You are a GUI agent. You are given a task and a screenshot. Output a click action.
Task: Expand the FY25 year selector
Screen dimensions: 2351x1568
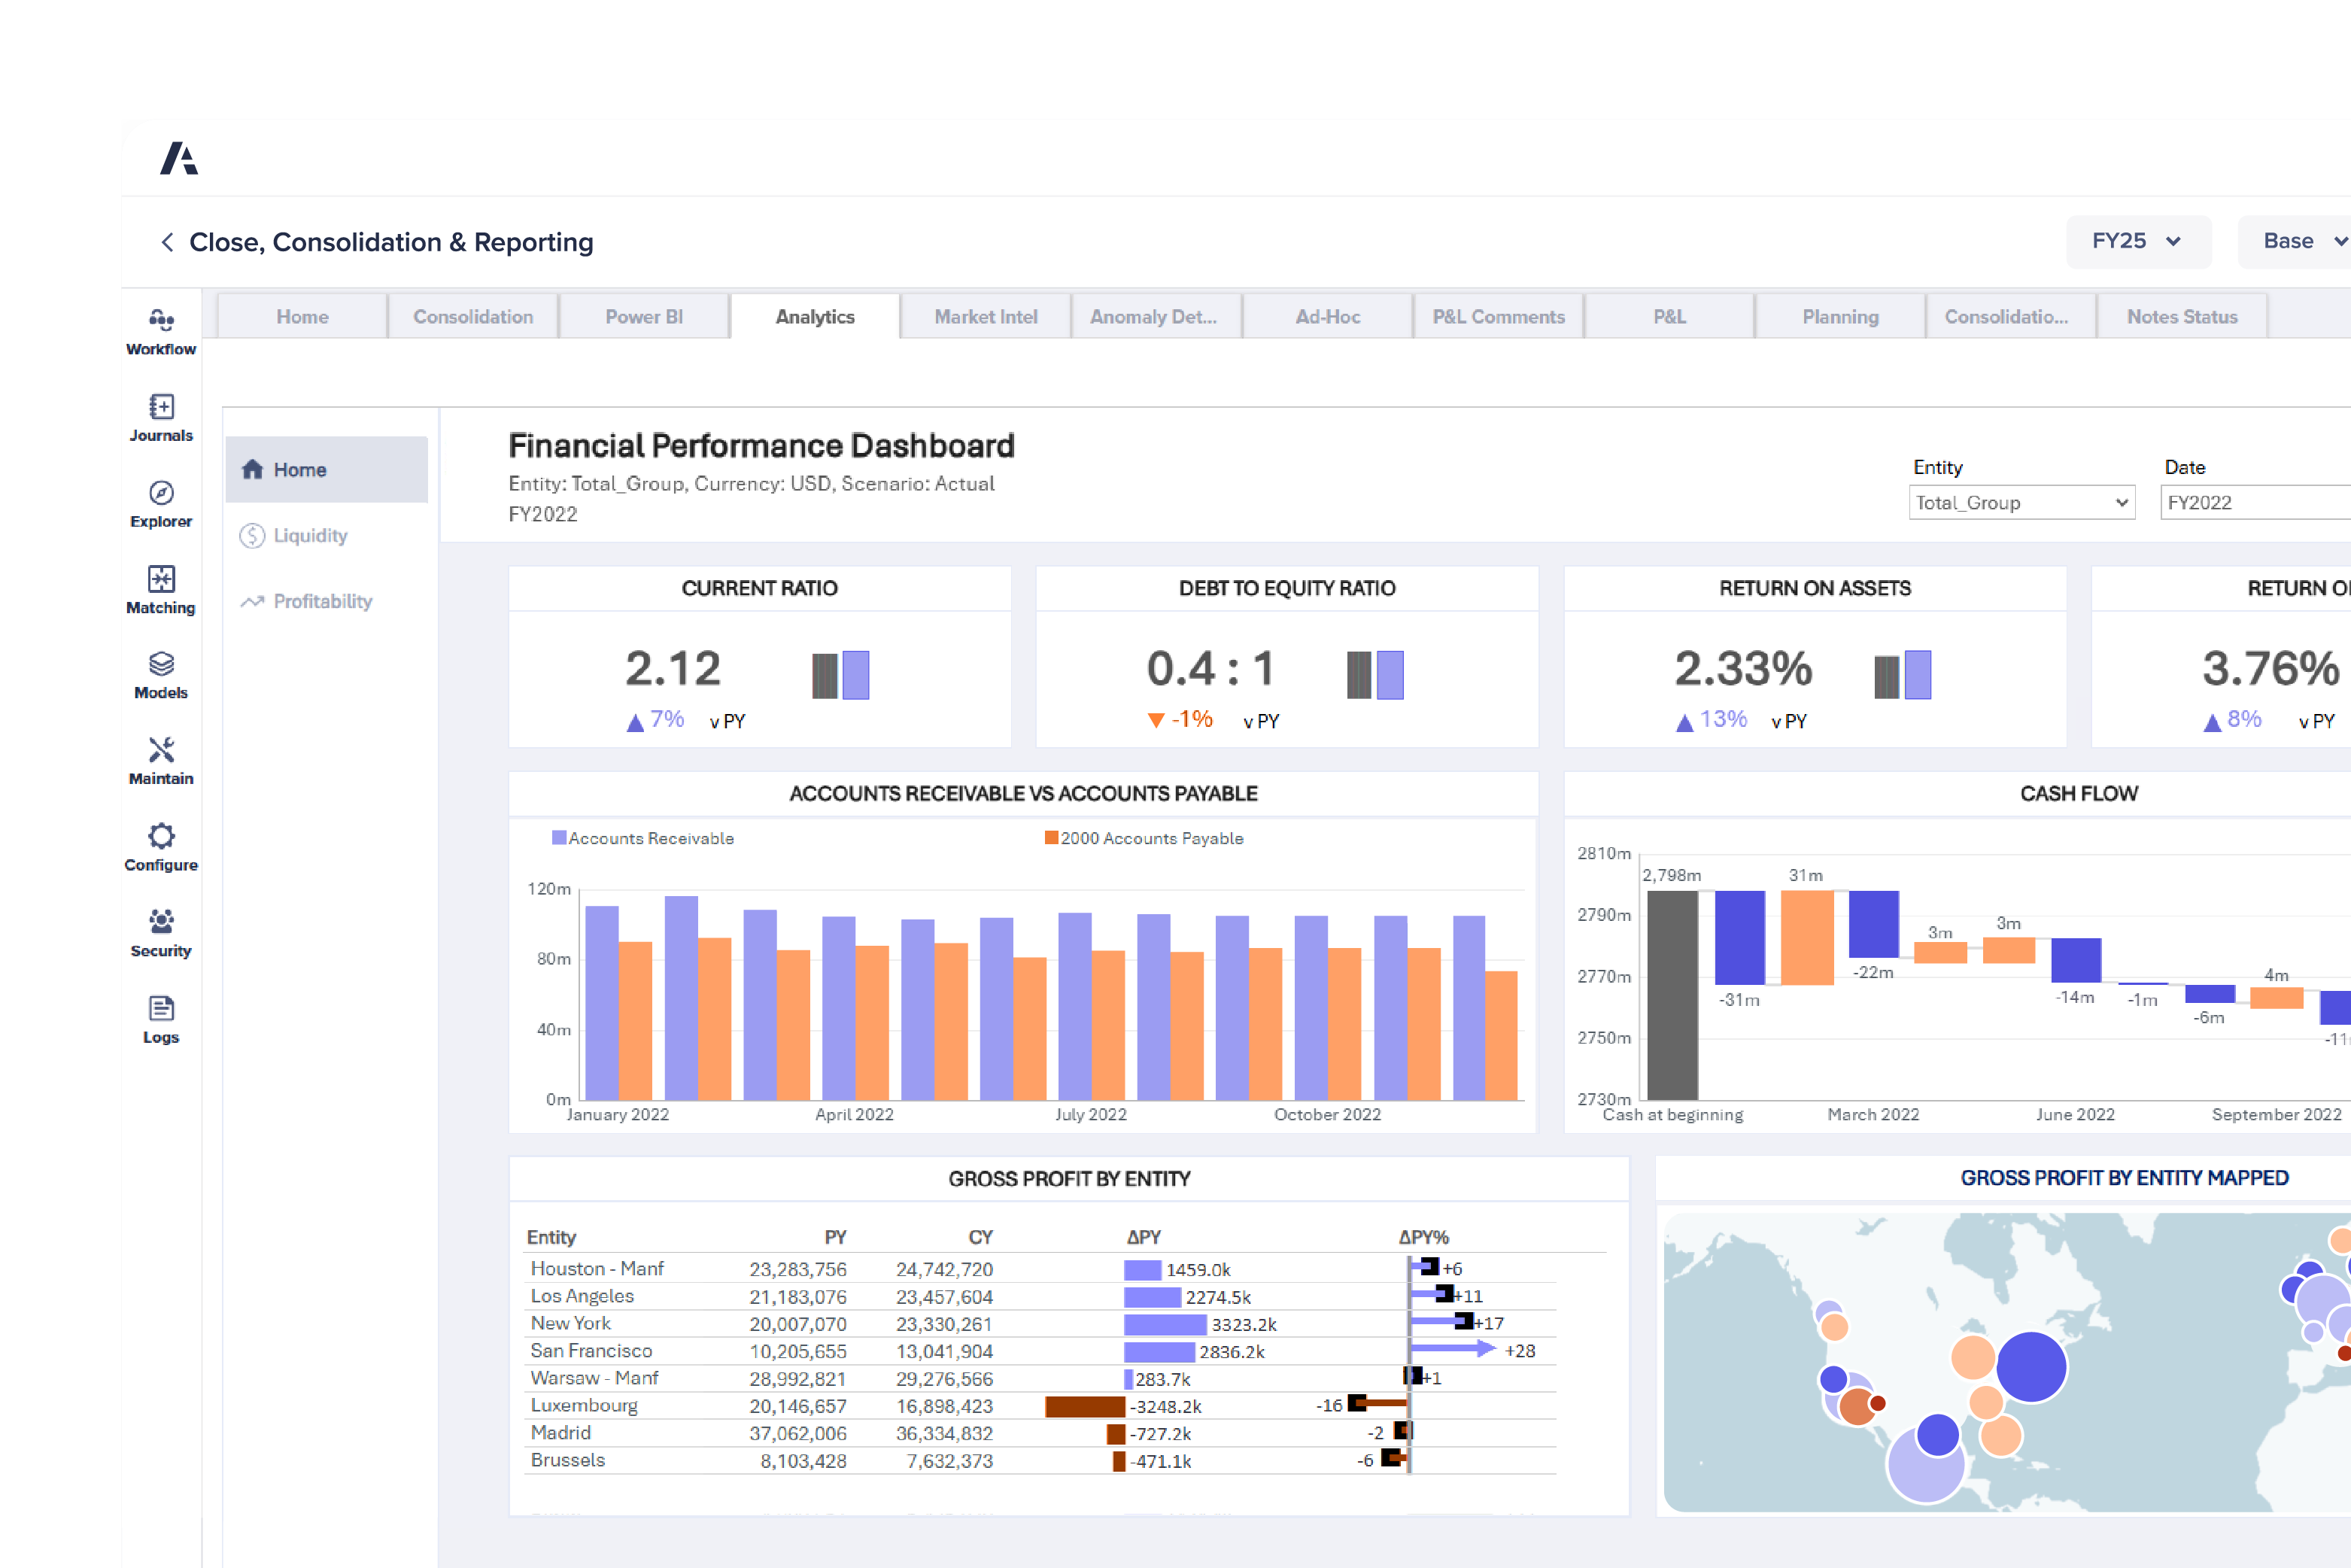[2138, 241]
